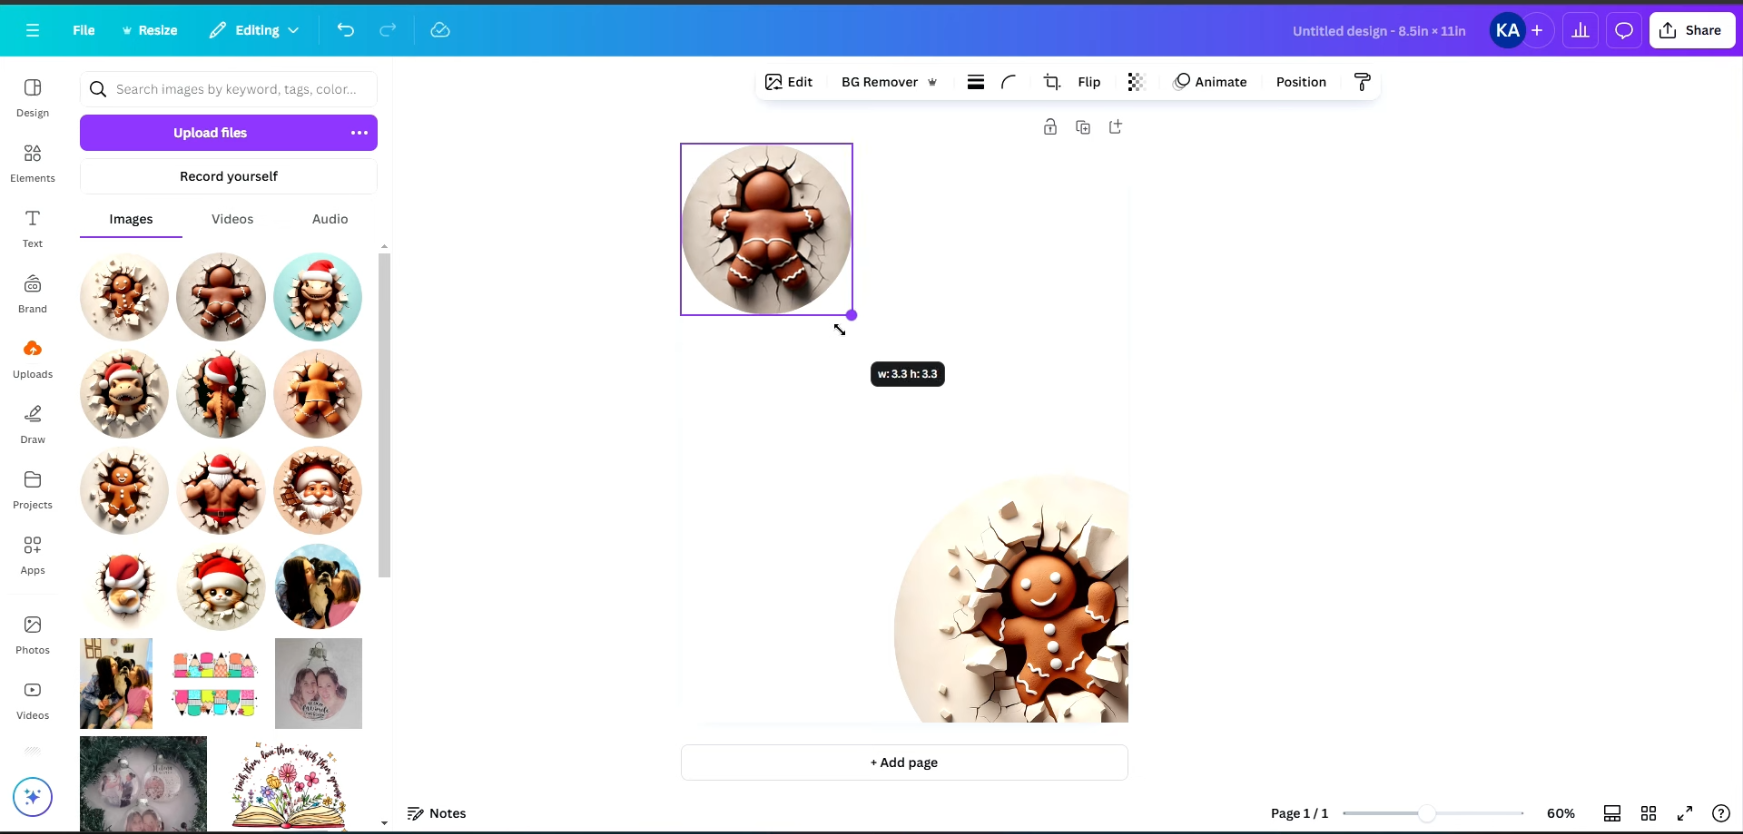The height and width of the screenshot is (834, 1743).
Task: Open the comments speech bubble
Action: [1624, 30]
